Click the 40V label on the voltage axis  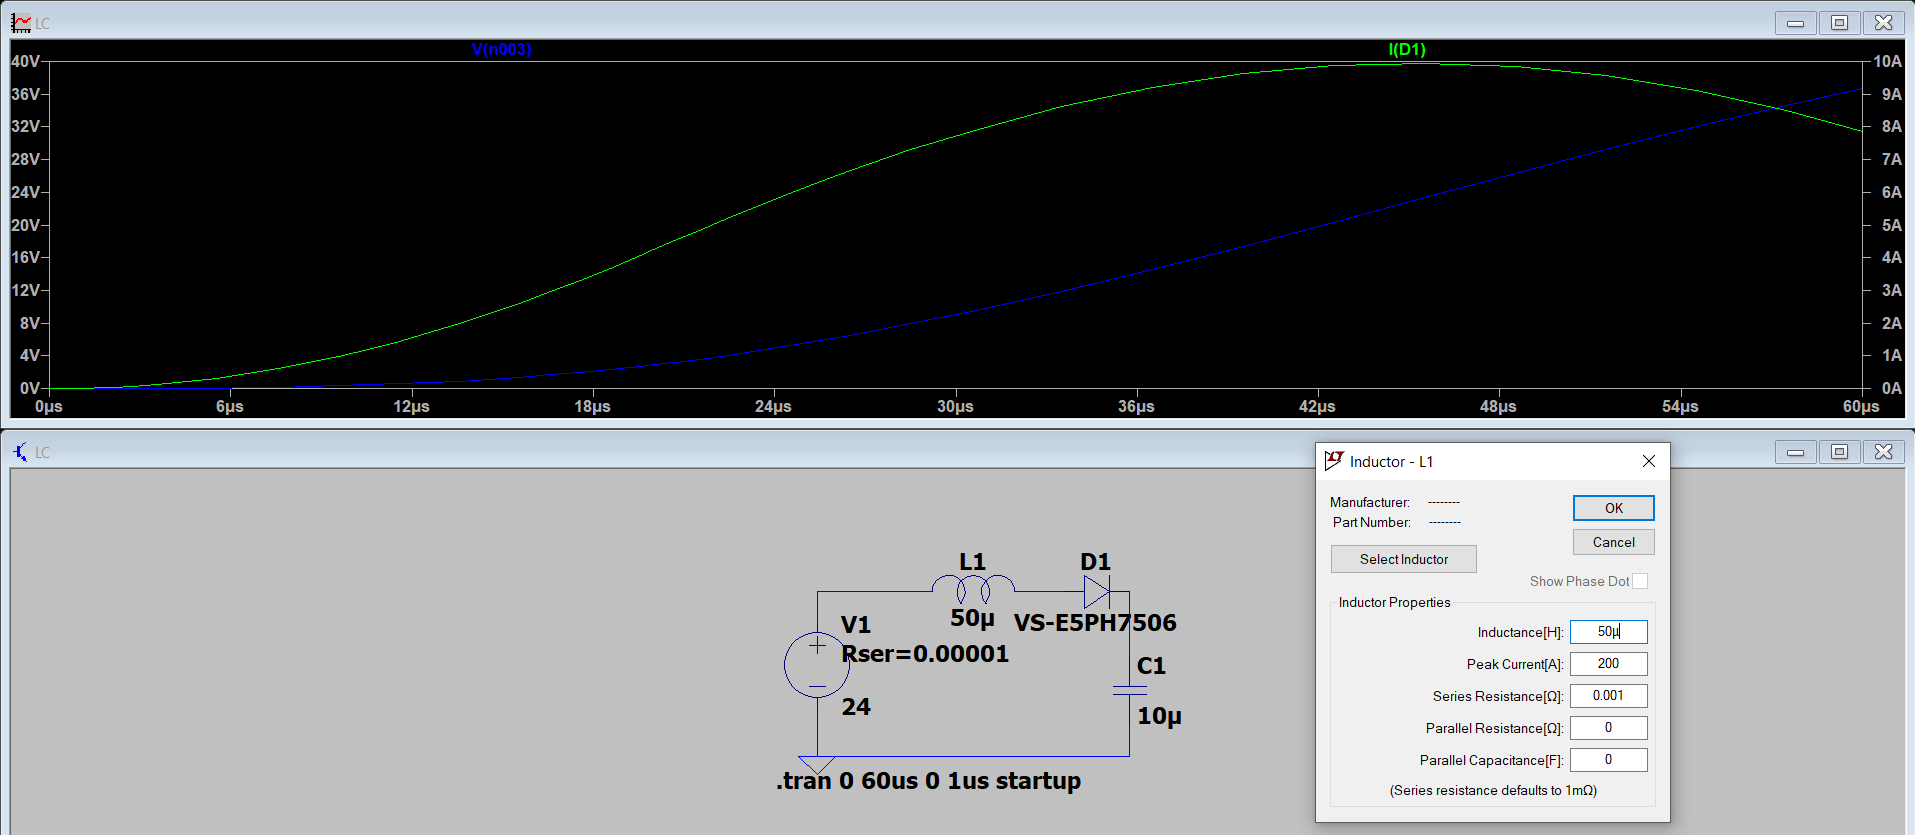(25, 61)
